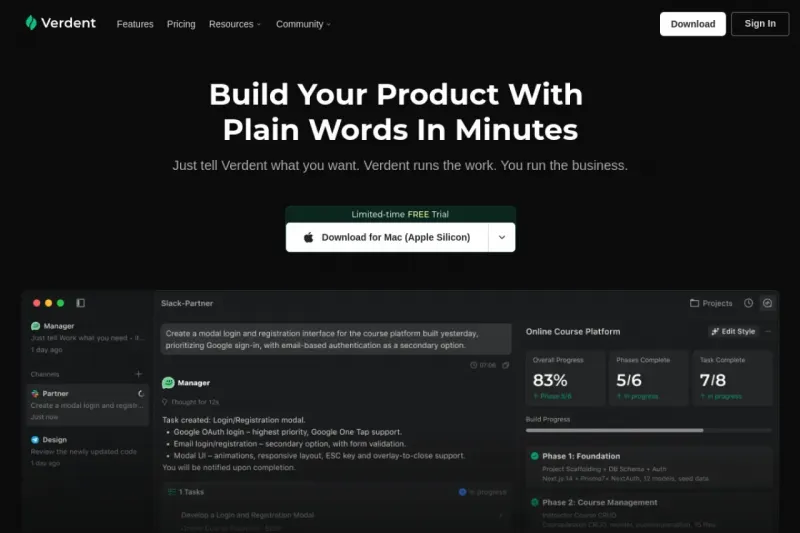The height and width of the screenshot is (533, 800).
Task: Toggle the sidebar panel icon
Action: pos(81,303)
